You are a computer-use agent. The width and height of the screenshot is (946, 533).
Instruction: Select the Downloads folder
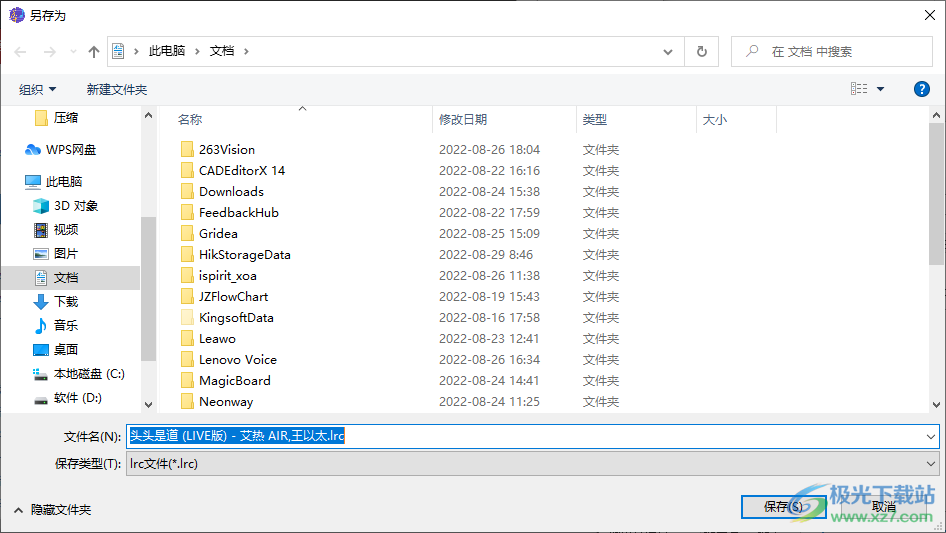(x=232, y=192)
